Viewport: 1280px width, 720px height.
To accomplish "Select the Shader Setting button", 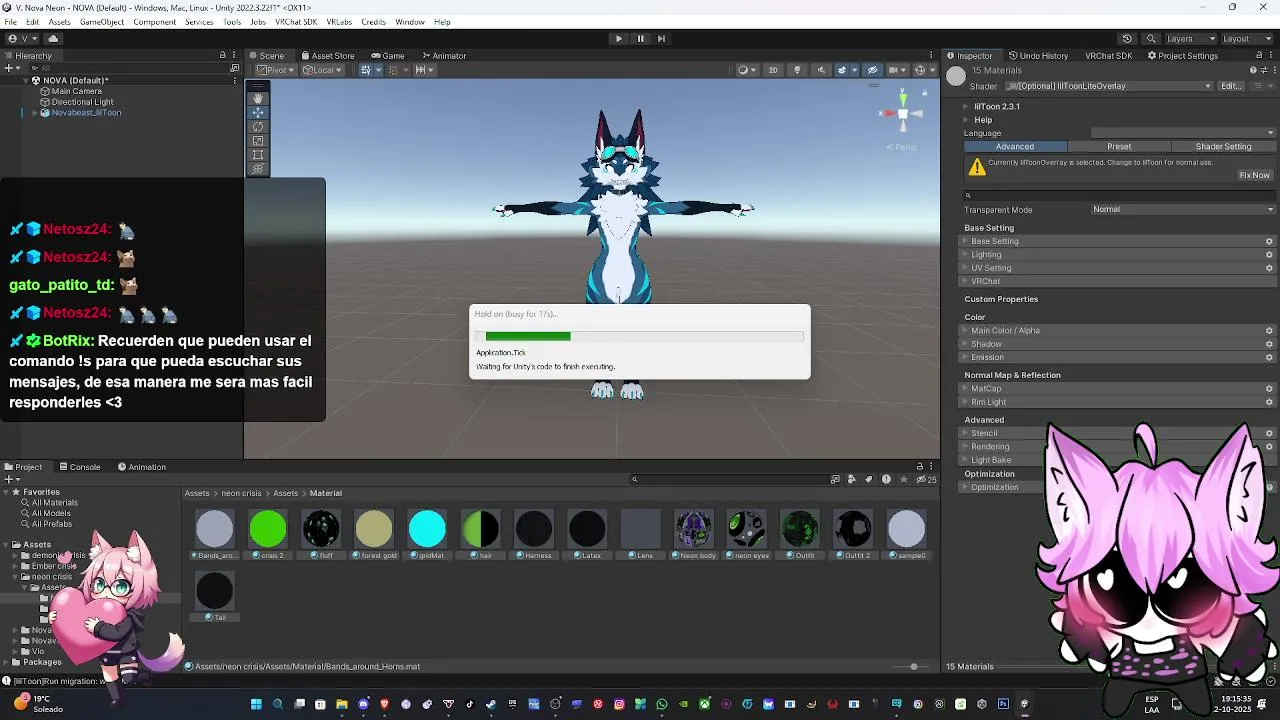I will coord(1223,146).
